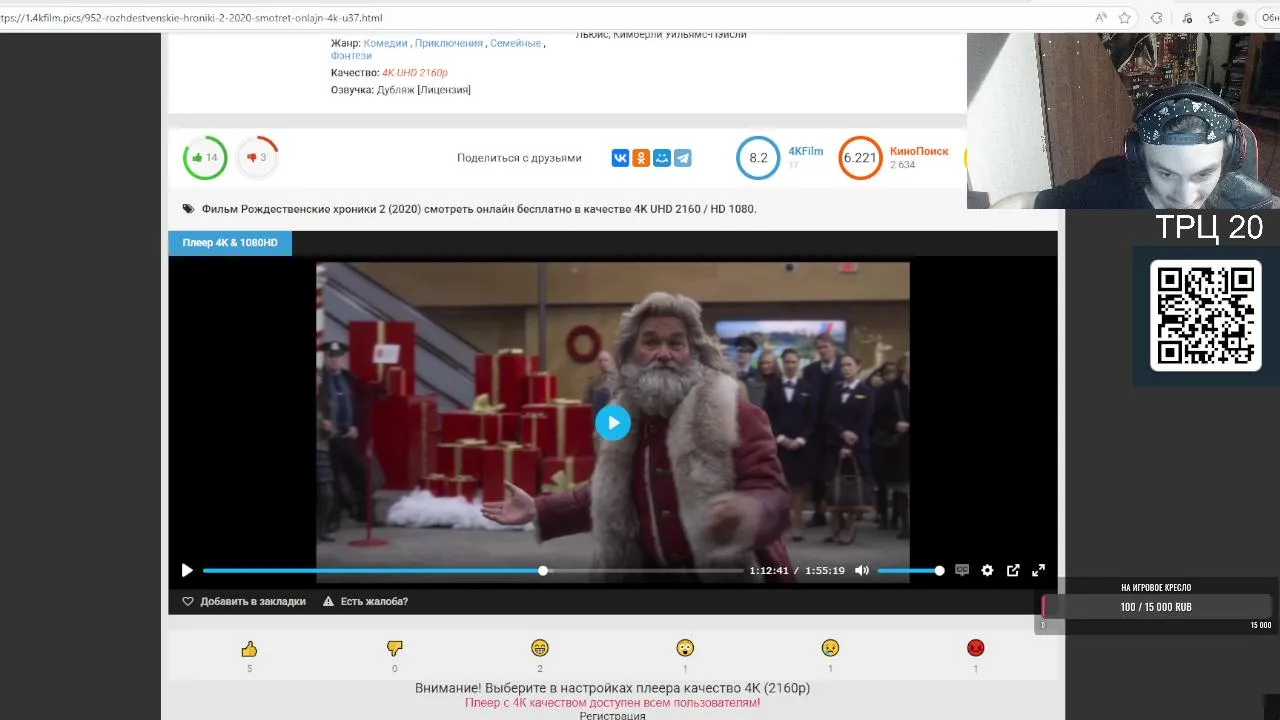The height and width of the screenshot is (720, 1280).
Task: Click the 'ТРЦ 20' overlay text
Action: tap(1209, 228)
